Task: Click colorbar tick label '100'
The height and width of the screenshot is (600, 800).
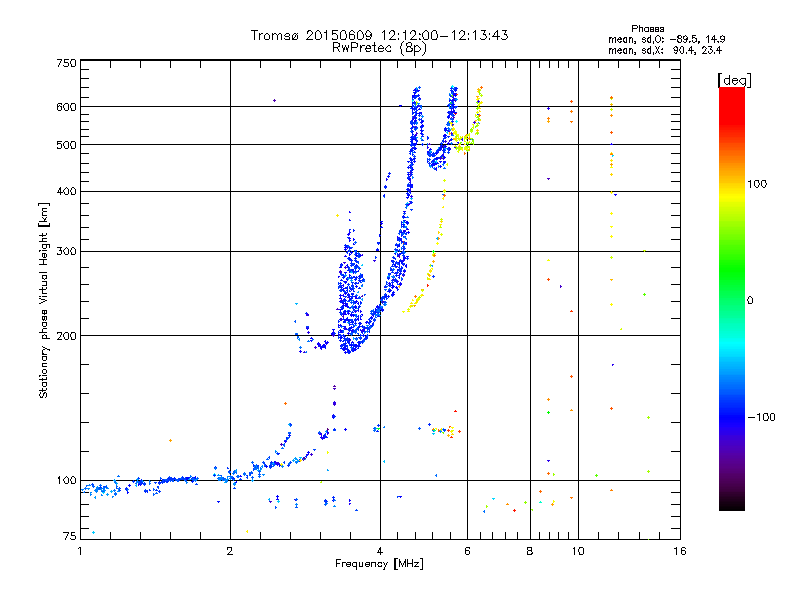Action: [757, 184]
